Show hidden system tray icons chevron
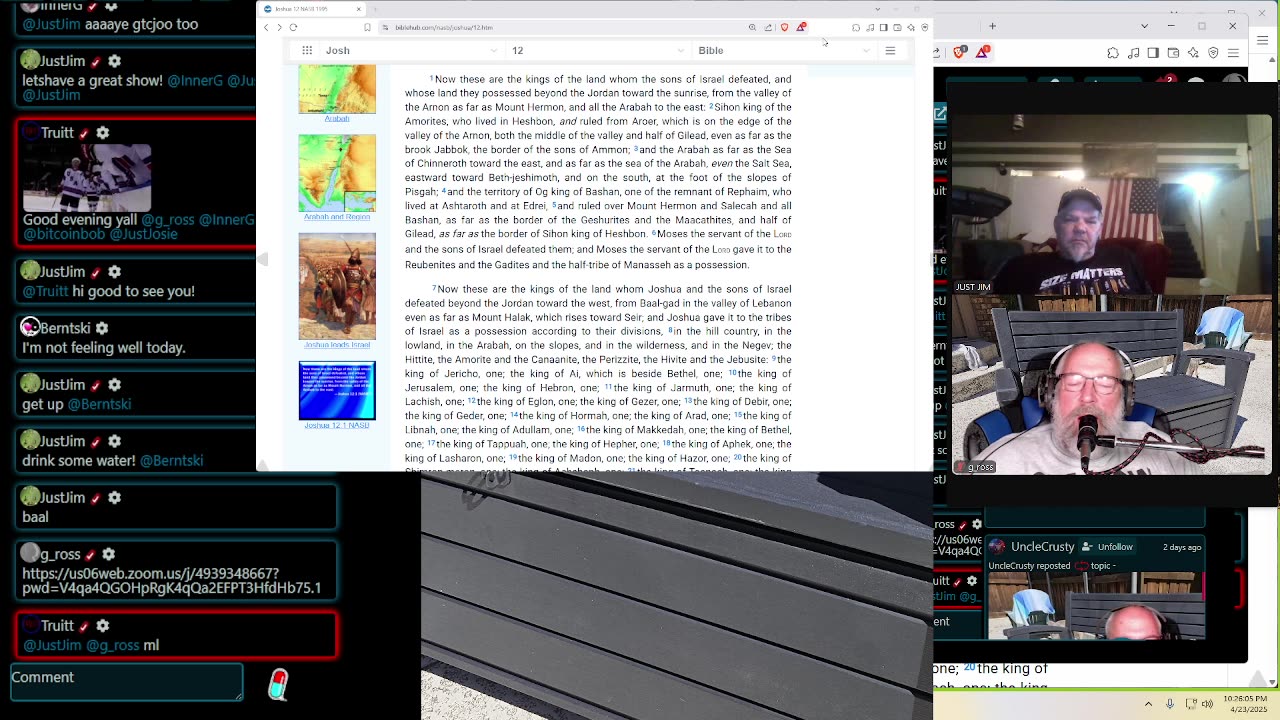Viewport: 1280px width, 720px height. point(1148,702)
